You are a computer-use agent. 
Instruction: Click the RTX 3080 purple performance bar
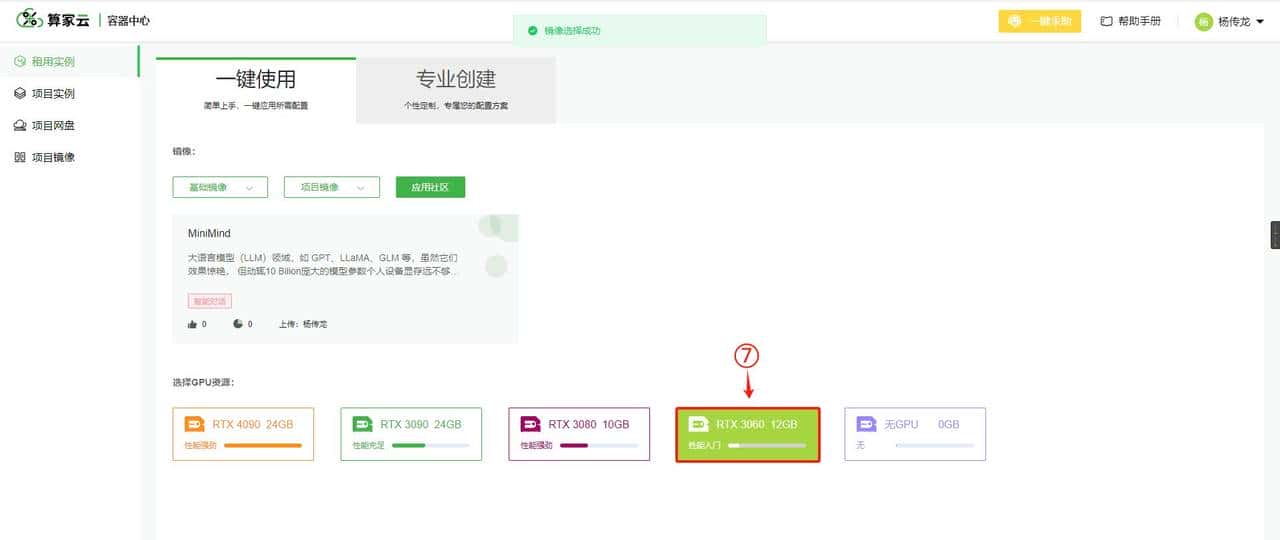[598, 445]
